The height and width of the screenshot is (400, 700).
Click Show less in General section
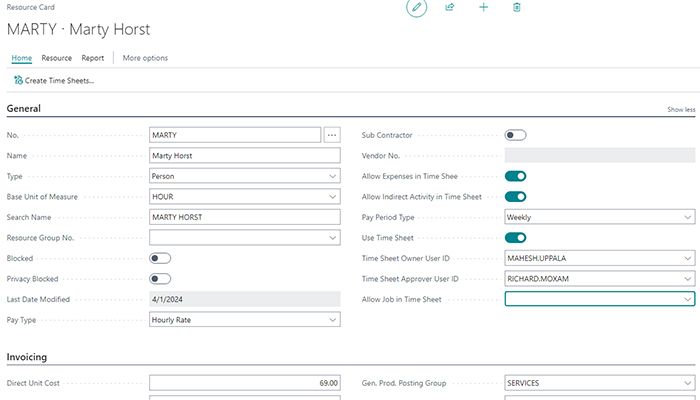click(x=681, y=109)
